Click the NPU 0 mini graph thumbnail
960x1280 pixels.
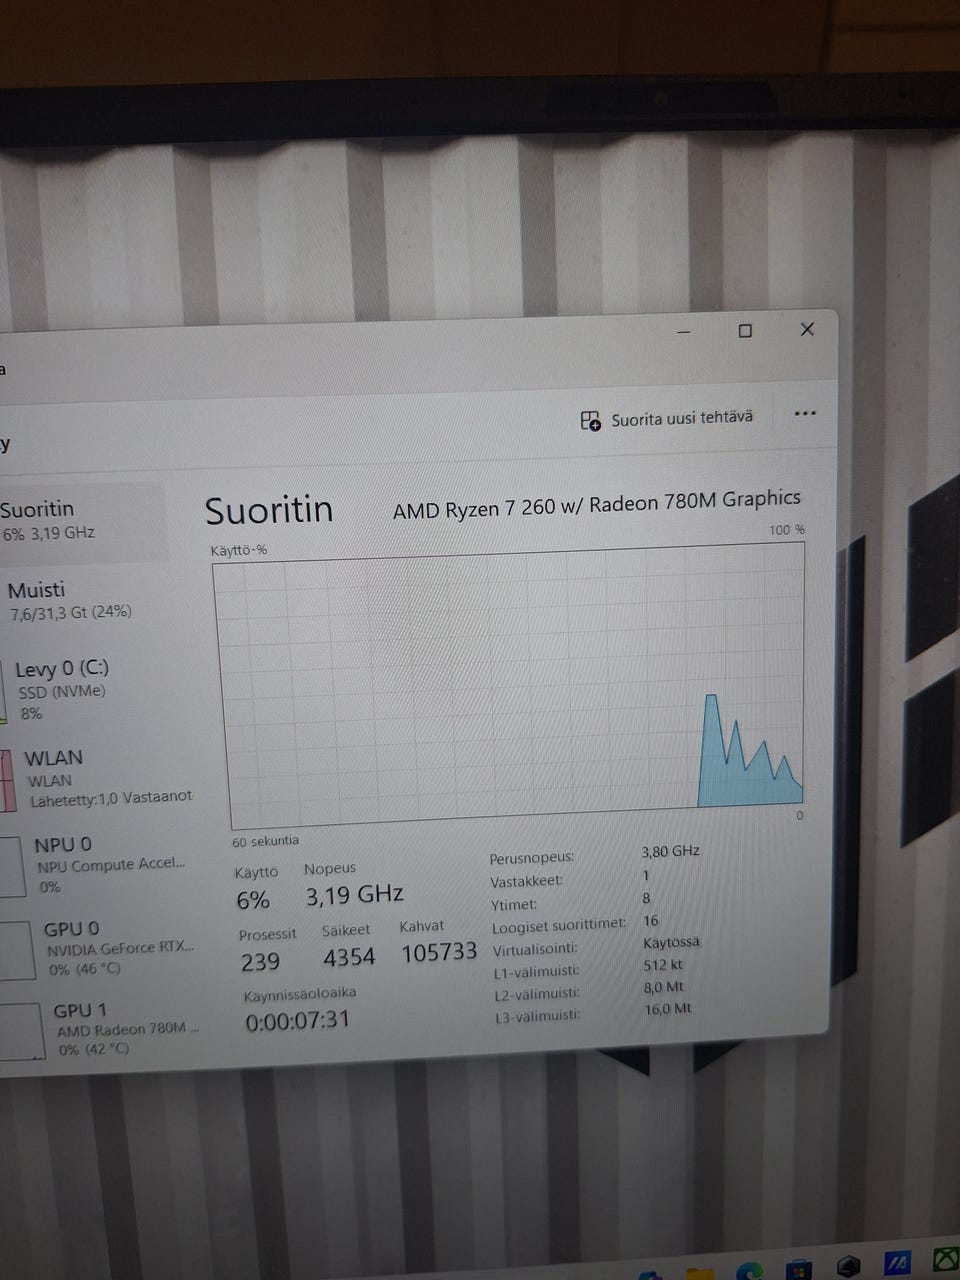(12, 867)
